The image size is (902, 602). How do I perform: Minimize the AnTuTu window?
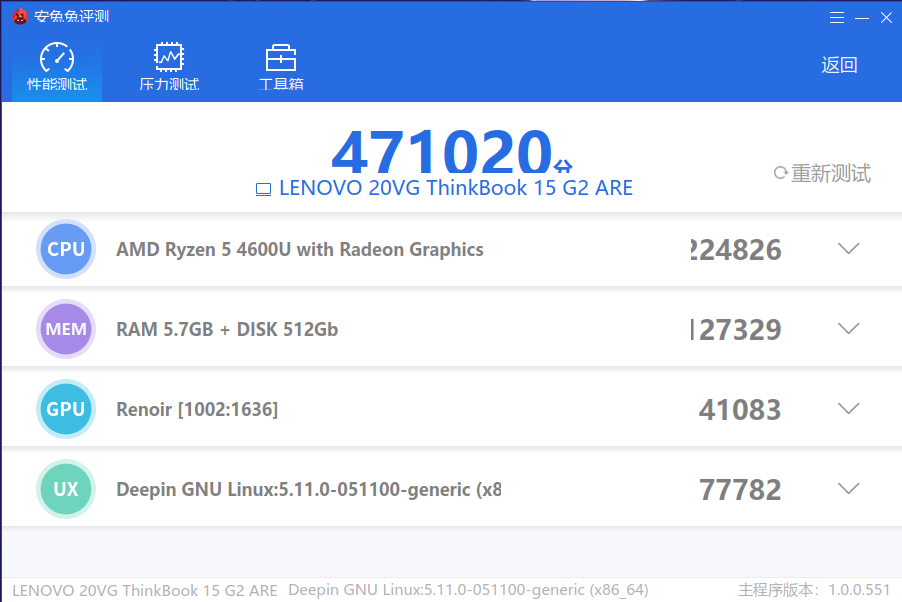click(862, 18)
